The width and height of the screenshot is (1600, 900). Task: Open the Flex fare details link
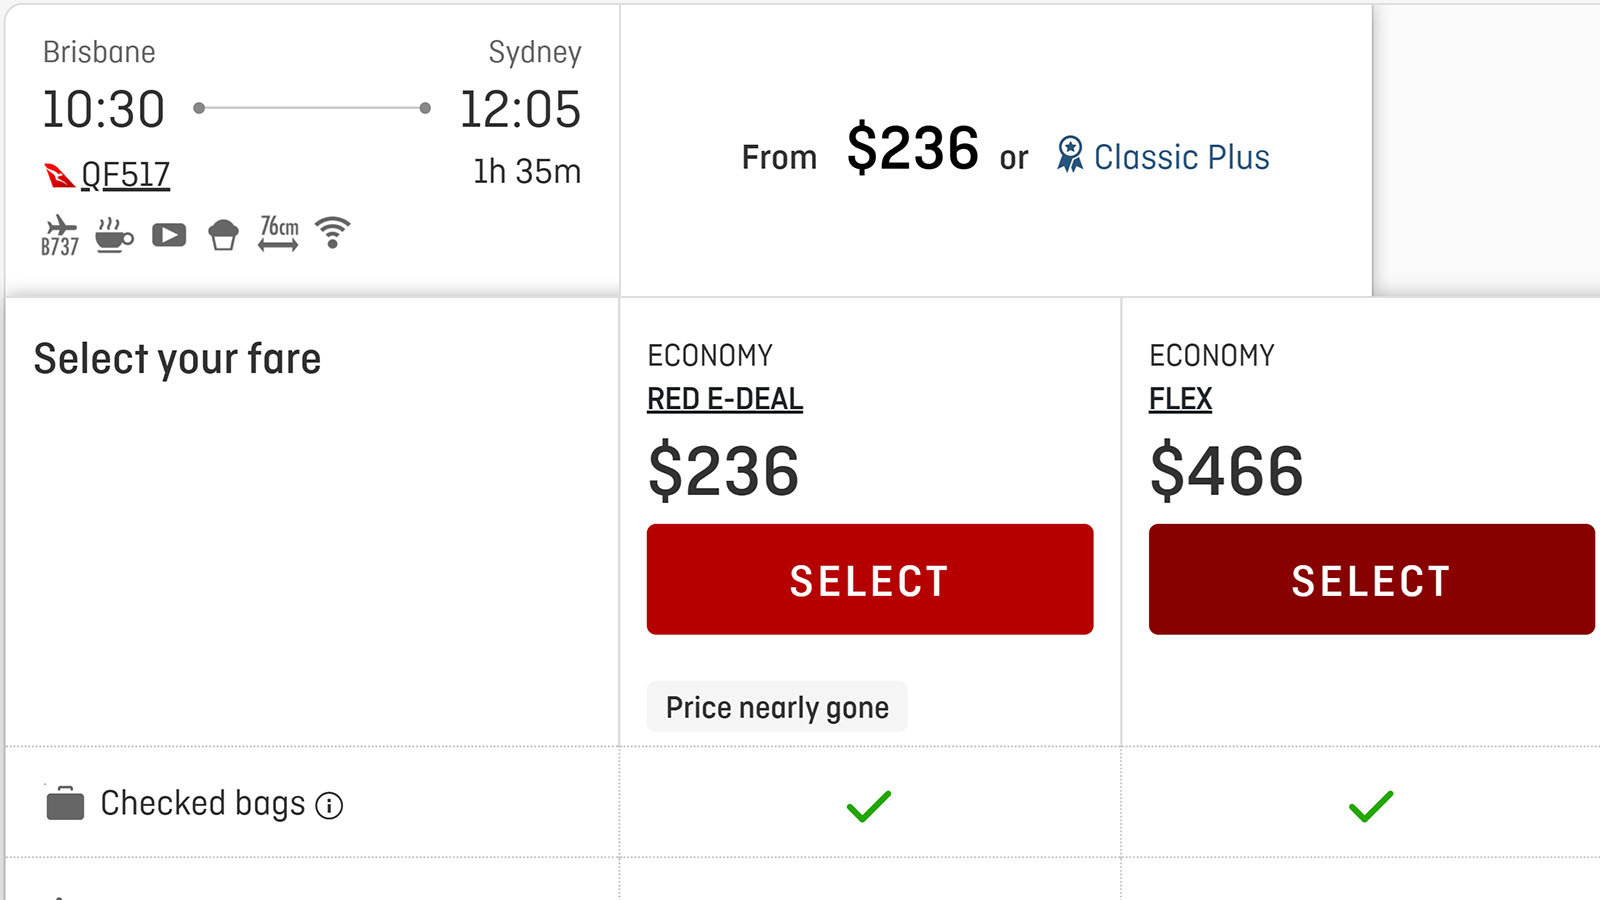pos(1180,399)
